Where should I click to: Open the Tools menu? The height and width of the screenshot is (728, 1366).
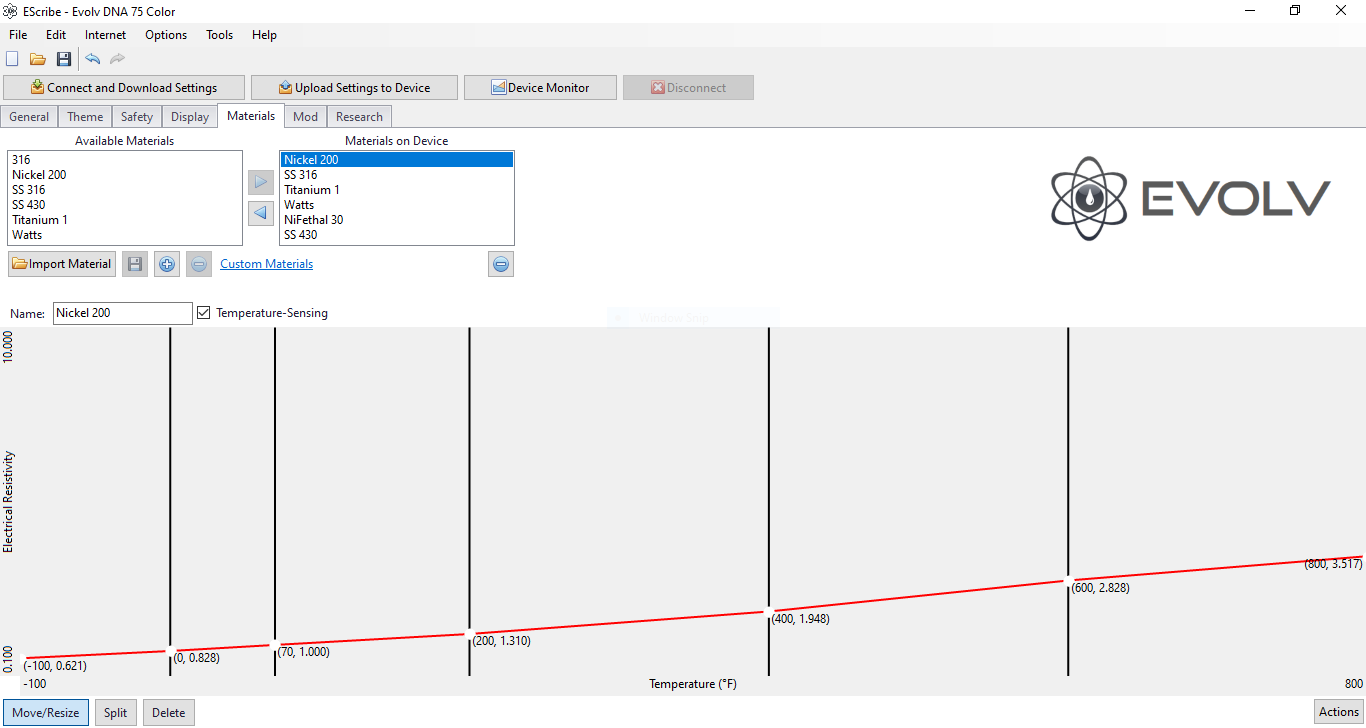coord(219,35)
